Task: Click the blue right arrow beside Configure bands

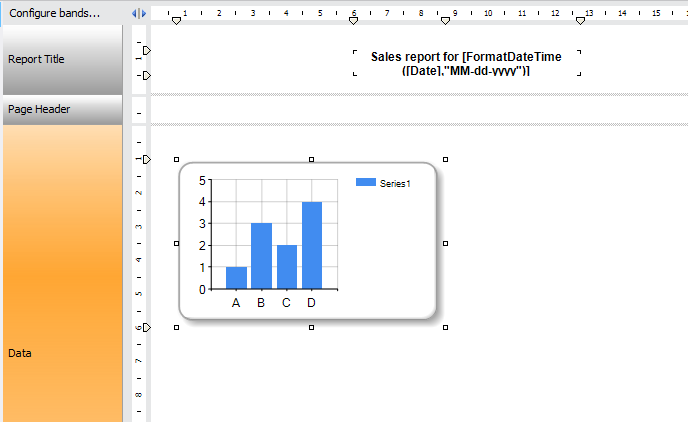Action: 143,14
